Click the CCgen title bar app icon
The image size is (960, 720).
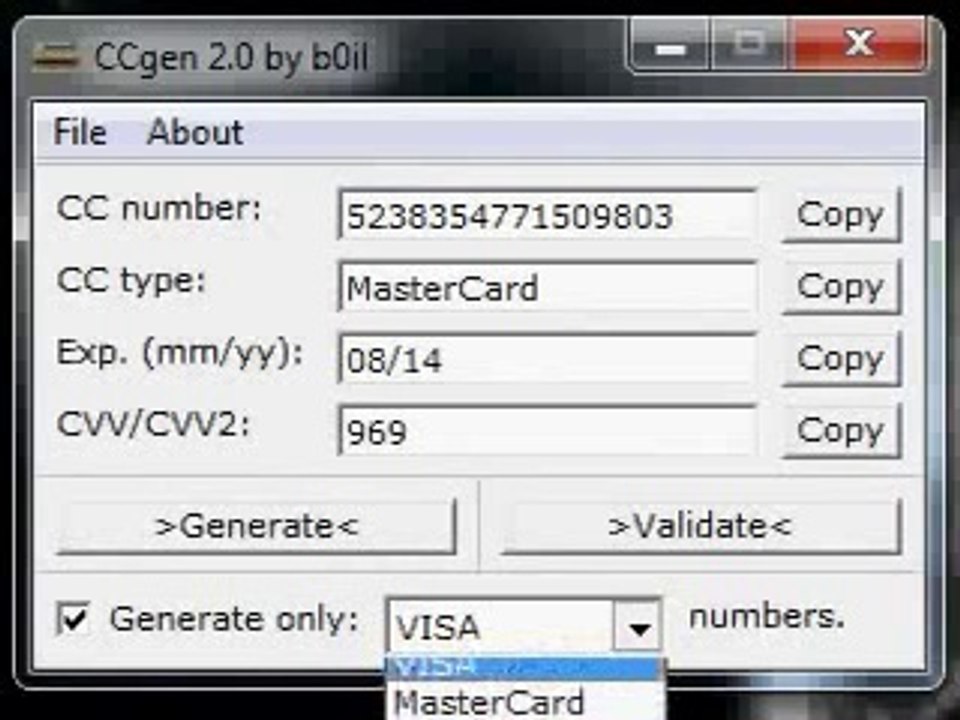pos(55,57)
